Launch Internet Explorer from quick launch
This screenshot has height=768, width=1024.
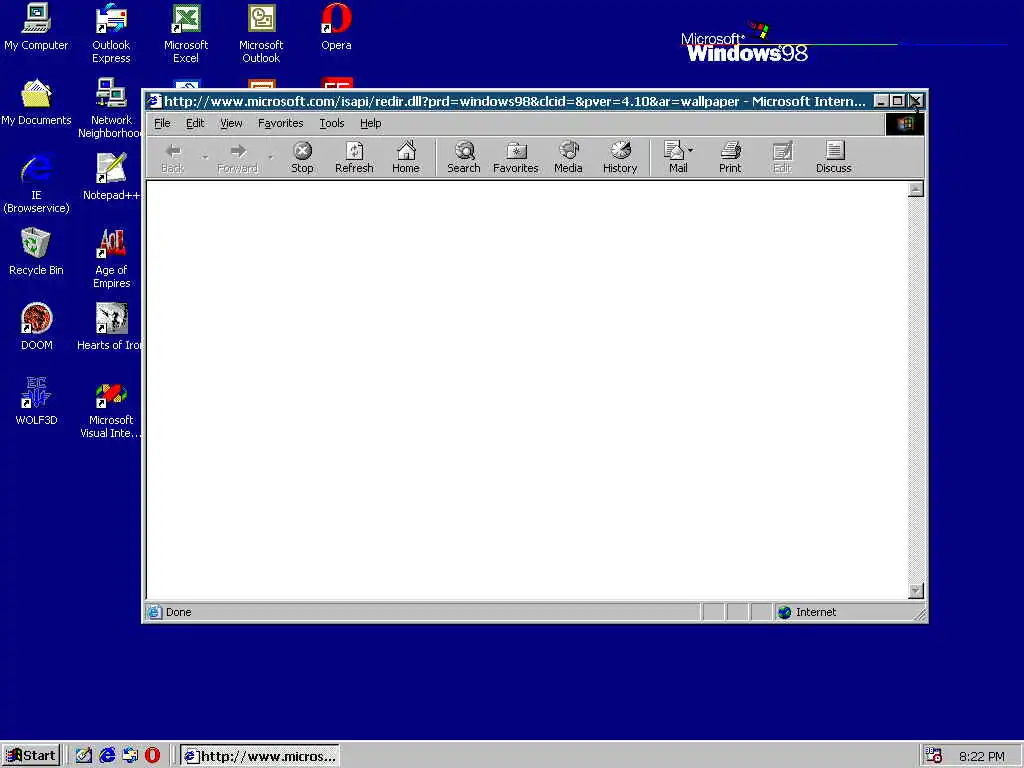coord(106,756)
